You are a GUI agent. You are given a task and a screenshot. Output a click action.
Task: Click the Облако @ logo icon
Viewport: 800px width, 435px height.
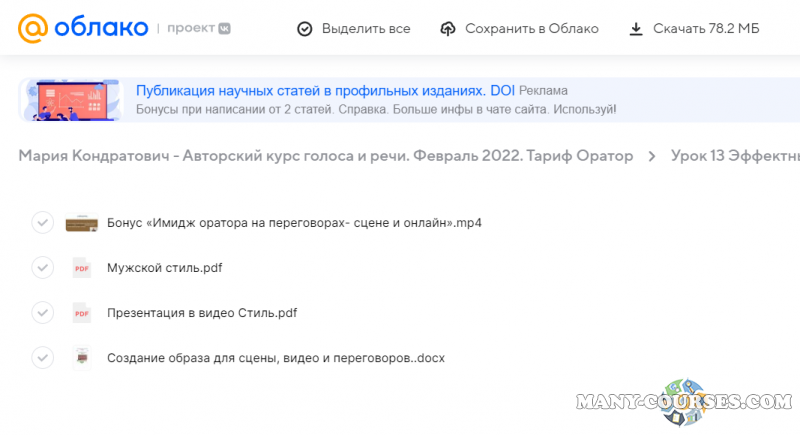(x=33, y=28)
